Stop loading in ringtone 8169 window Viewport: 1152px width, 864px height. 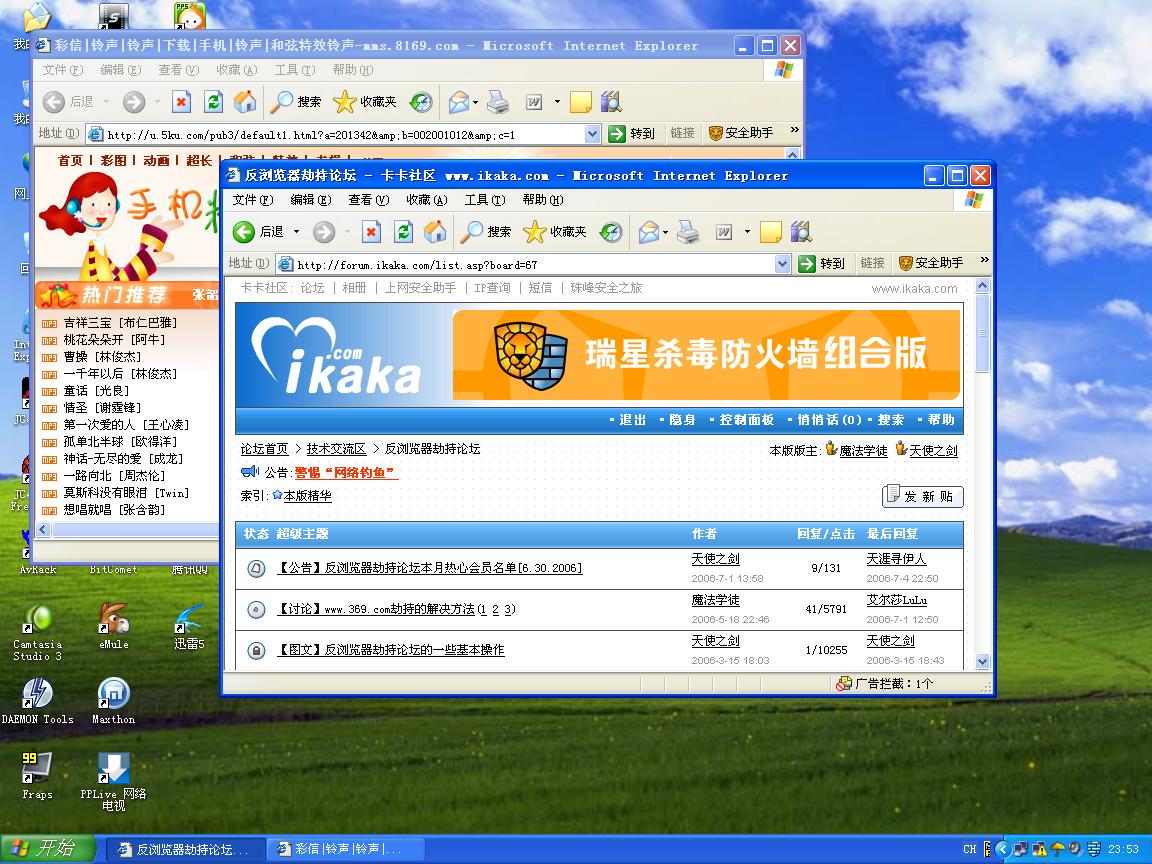coord(181,101)
